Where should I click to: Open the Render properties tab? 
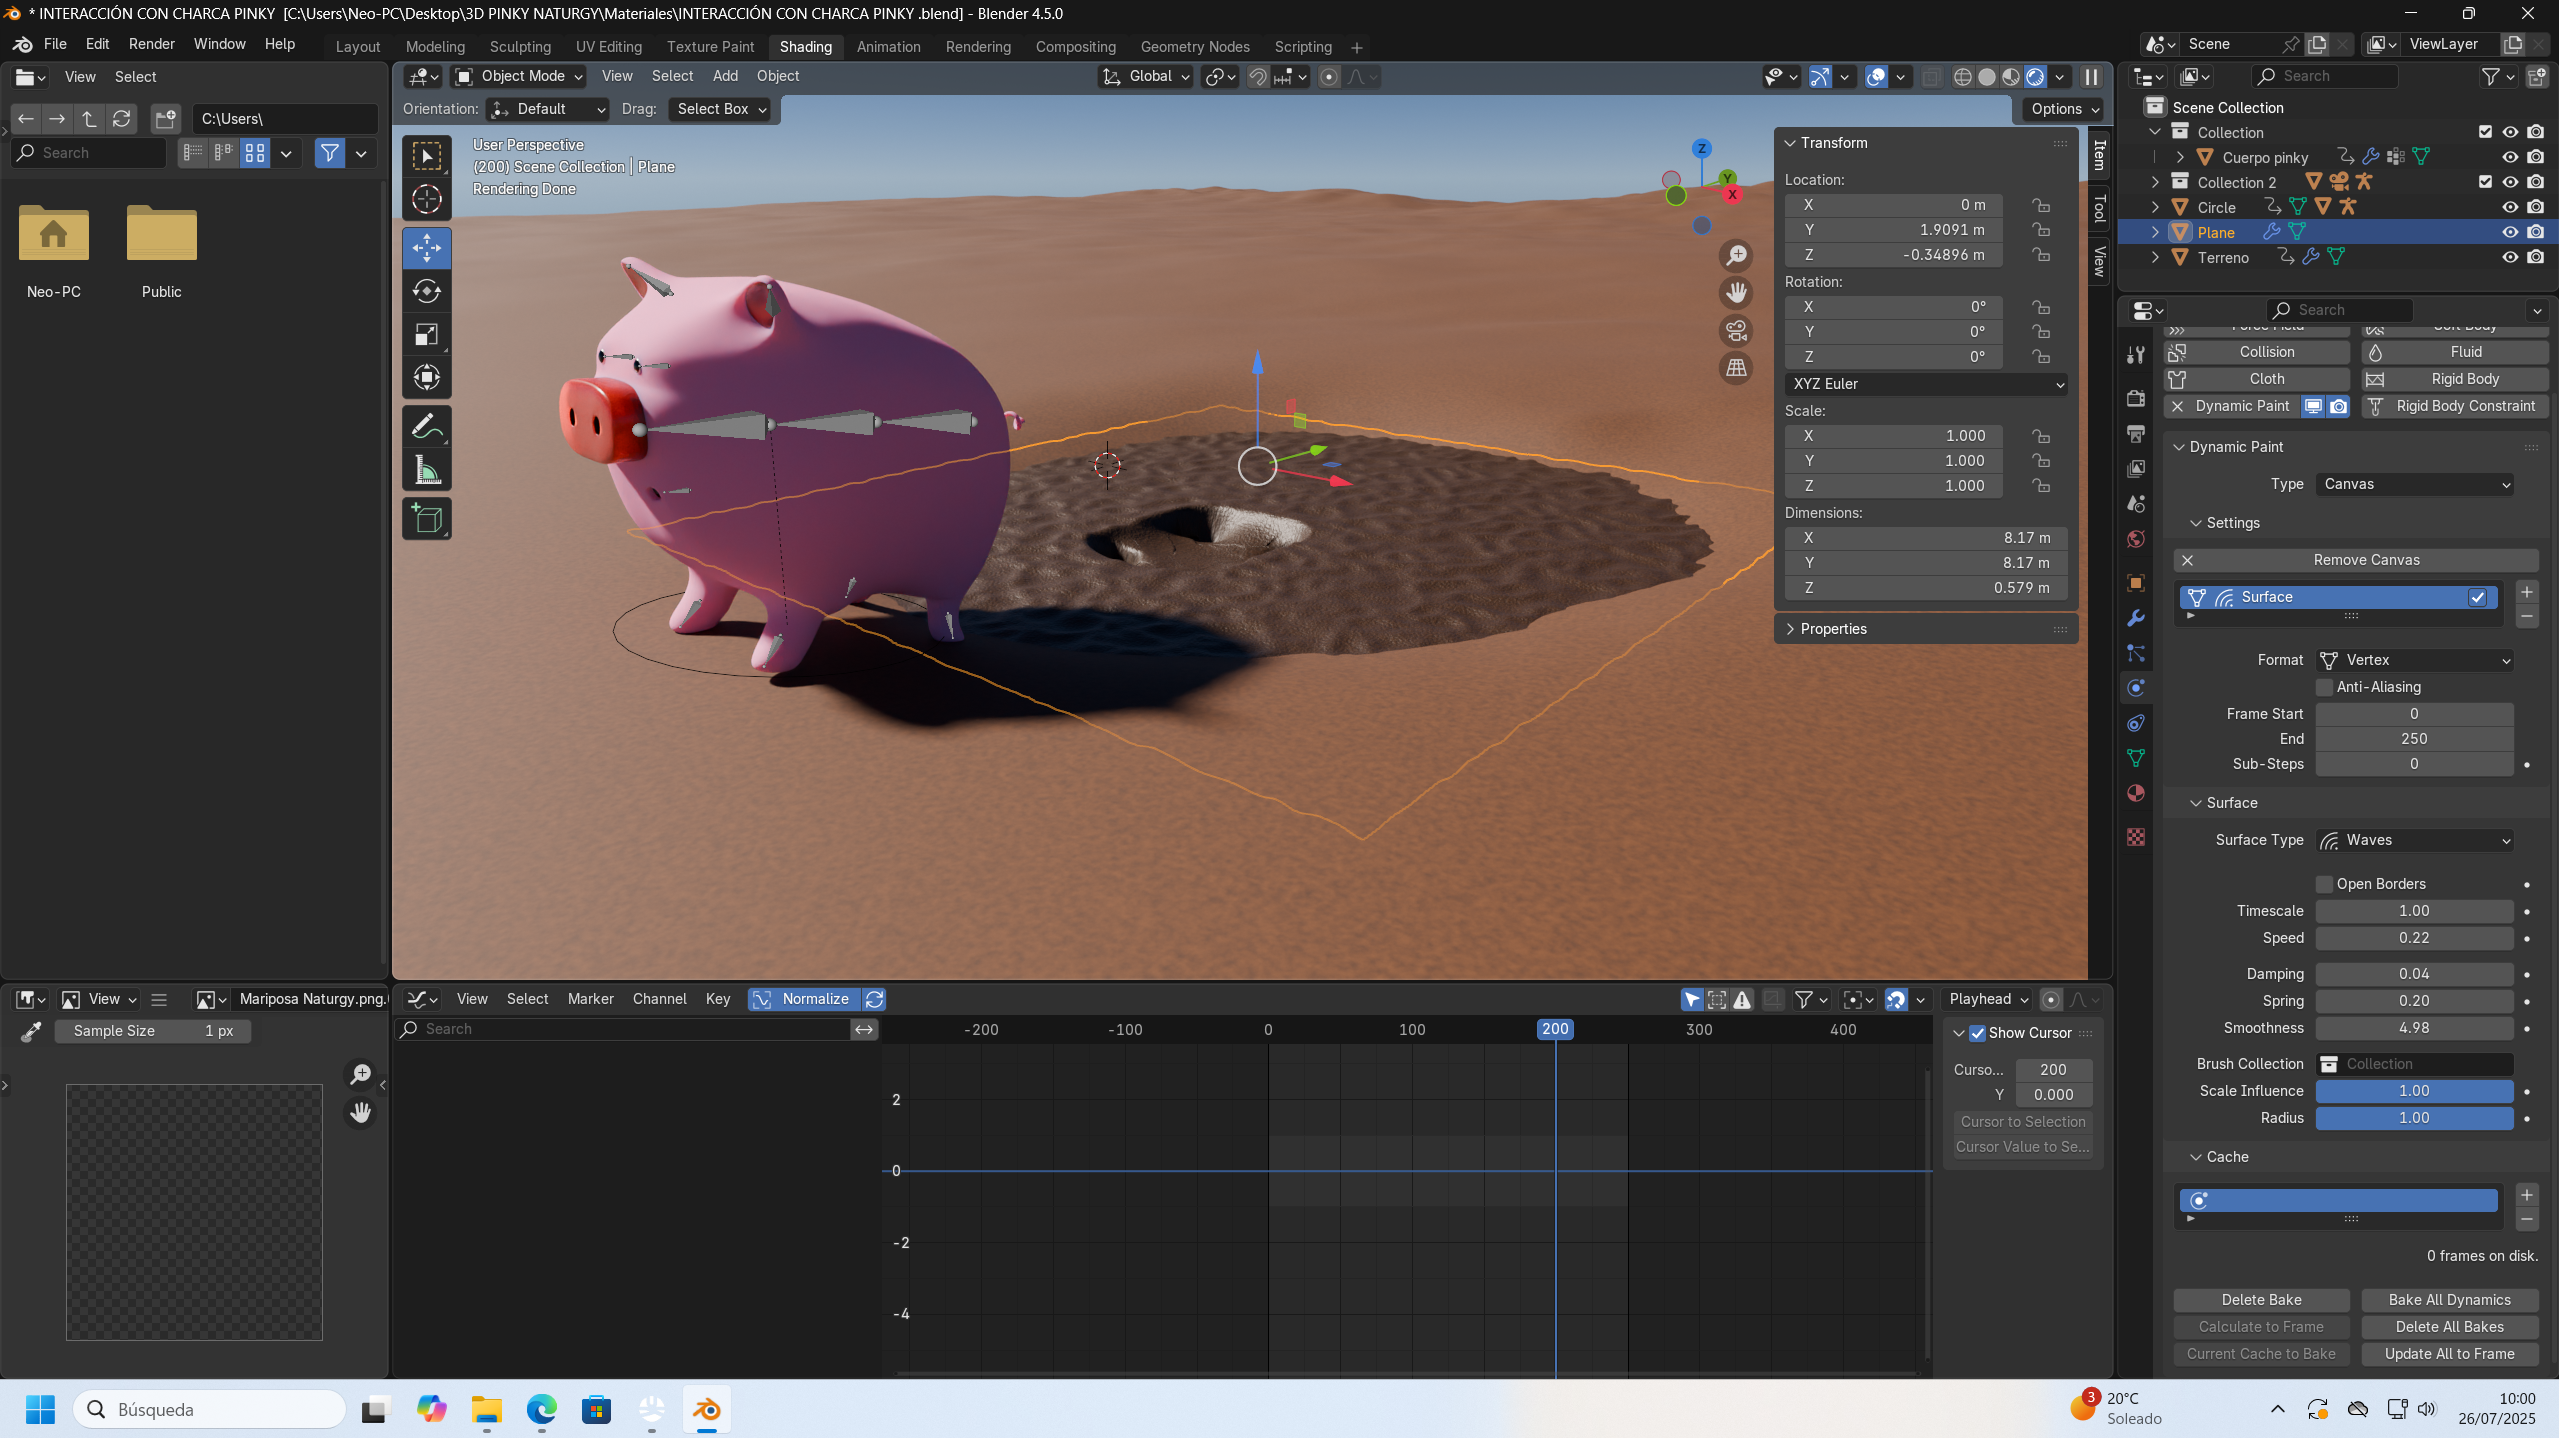click(x=2136, y=398)
